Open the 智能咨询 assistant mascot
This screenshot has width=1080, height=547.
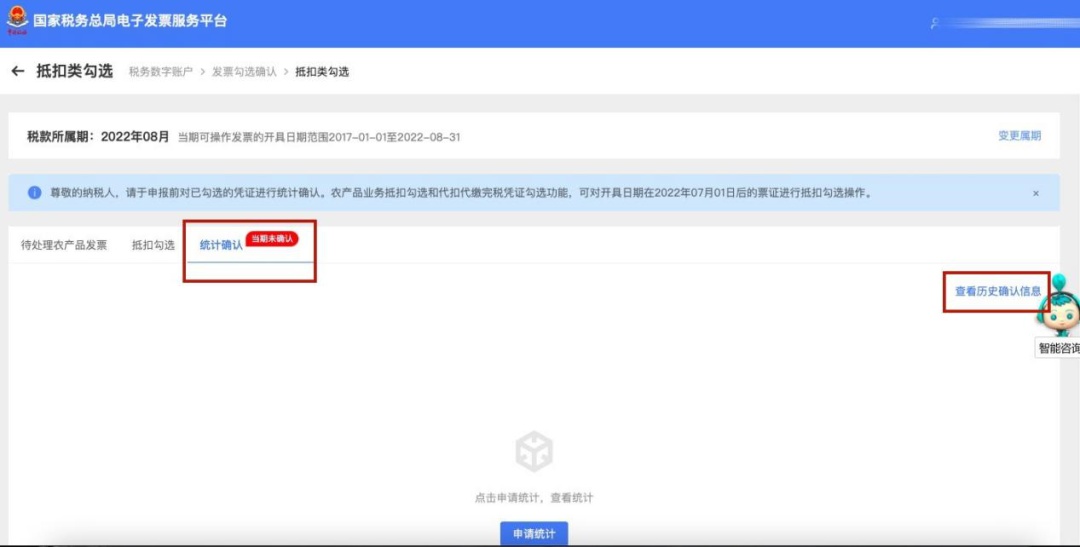[x=1059, y=307]
